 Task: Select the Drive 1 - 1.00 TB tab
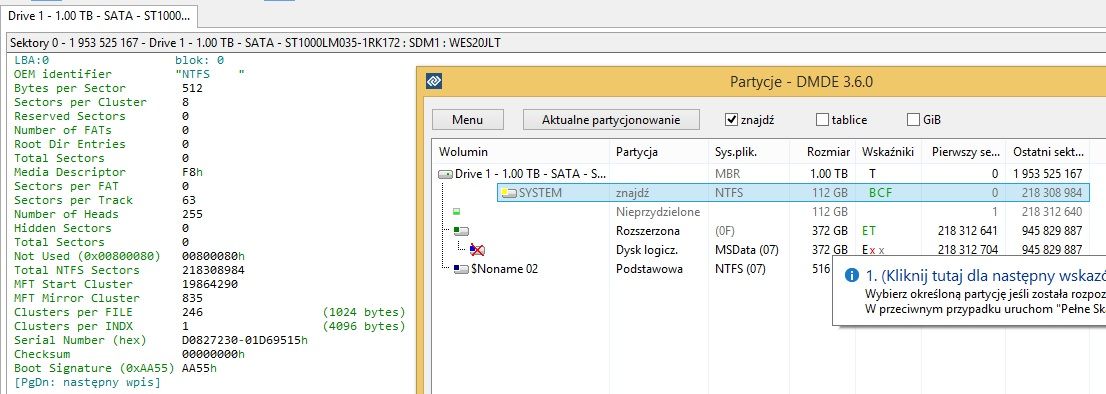(99, 16)
